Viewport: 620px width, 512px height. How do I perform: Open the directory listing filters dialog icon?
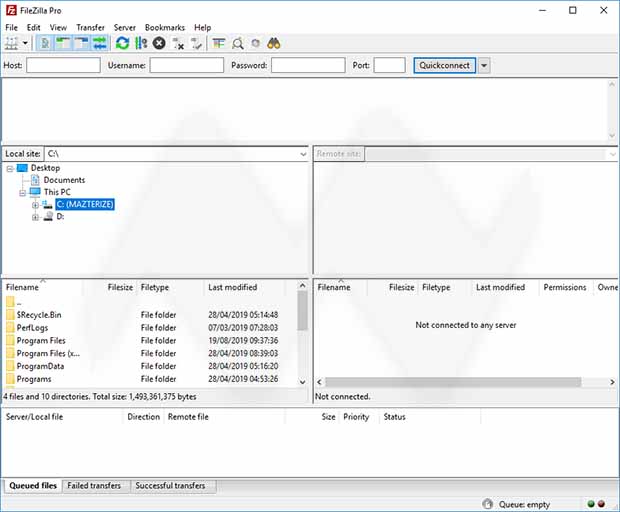pos(219,43)
